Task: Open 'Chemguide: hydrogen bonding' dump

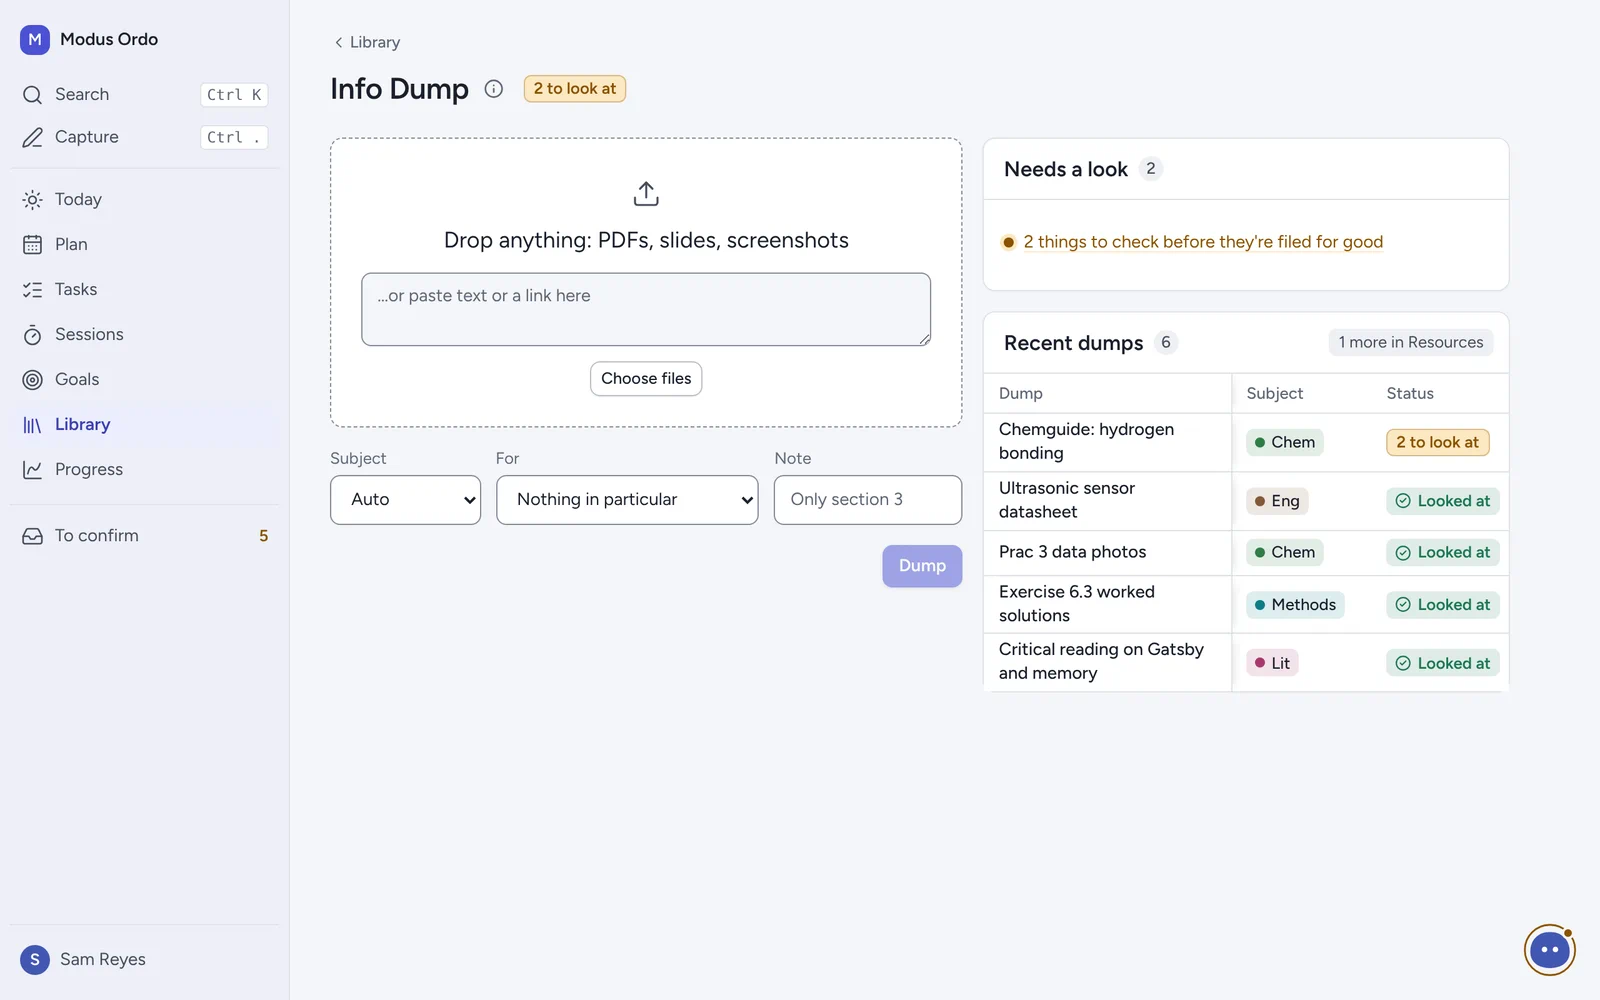Action: (1086, 441)
